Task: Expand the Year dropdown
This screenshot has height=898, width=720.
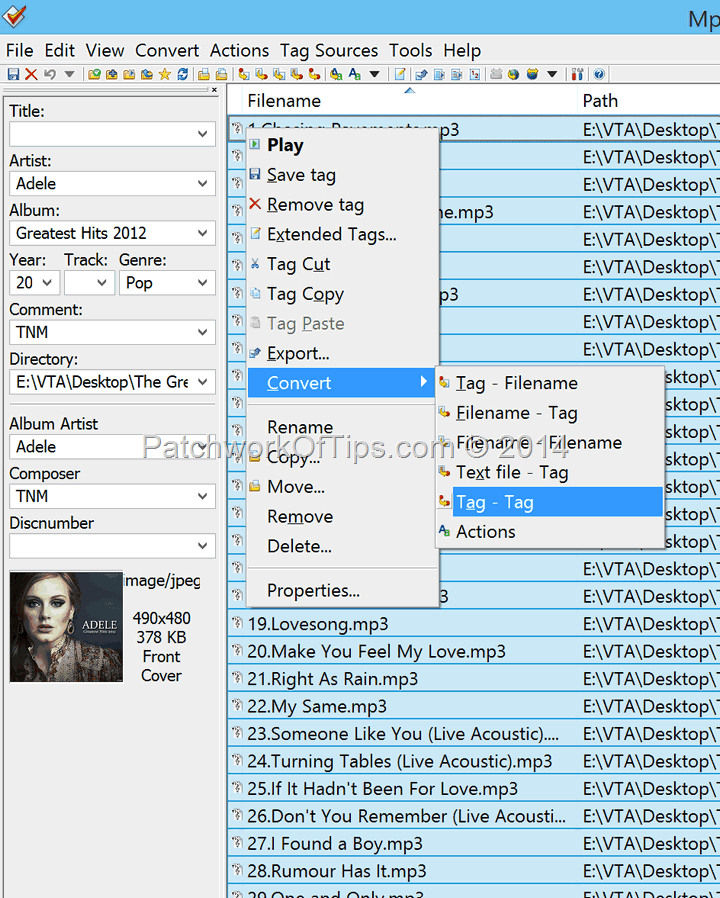Action: 47,283
